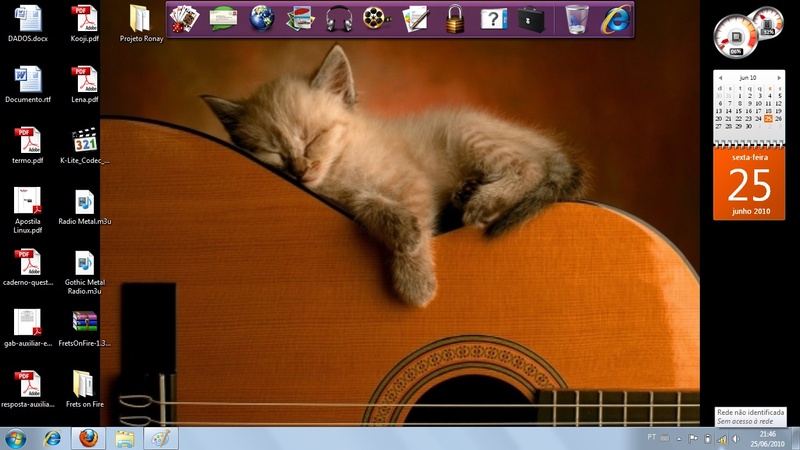Open the Apostila Linux.pdf file
The width and height of the screenshot is (800, 450).
pyautogui.click(x=28, y=210)
